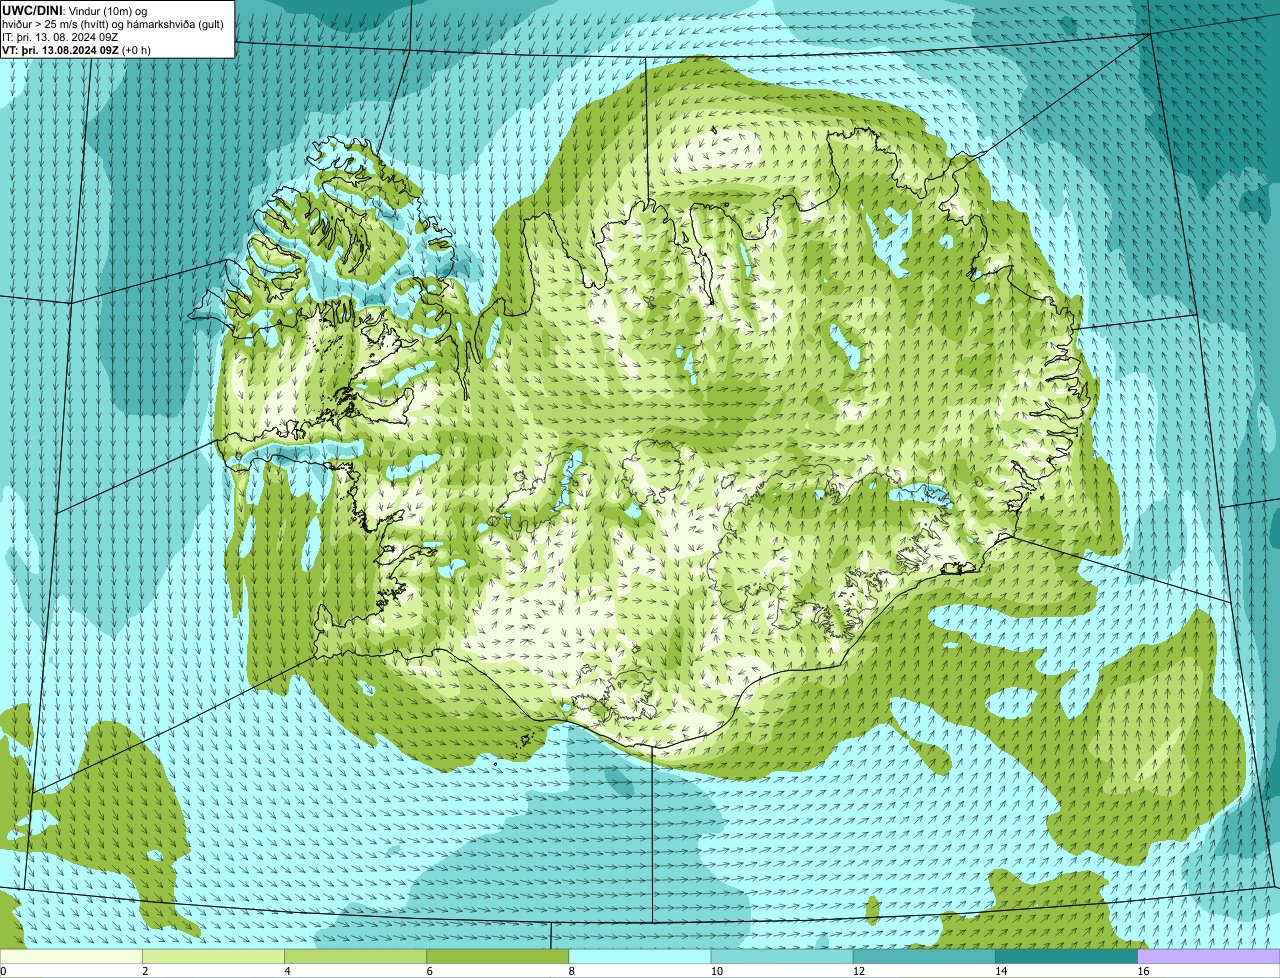Viewport: 1280px width, 978px height.
Task: Click the purple above-16 m/s legend swatch
Action: [x=1209, y=956]
